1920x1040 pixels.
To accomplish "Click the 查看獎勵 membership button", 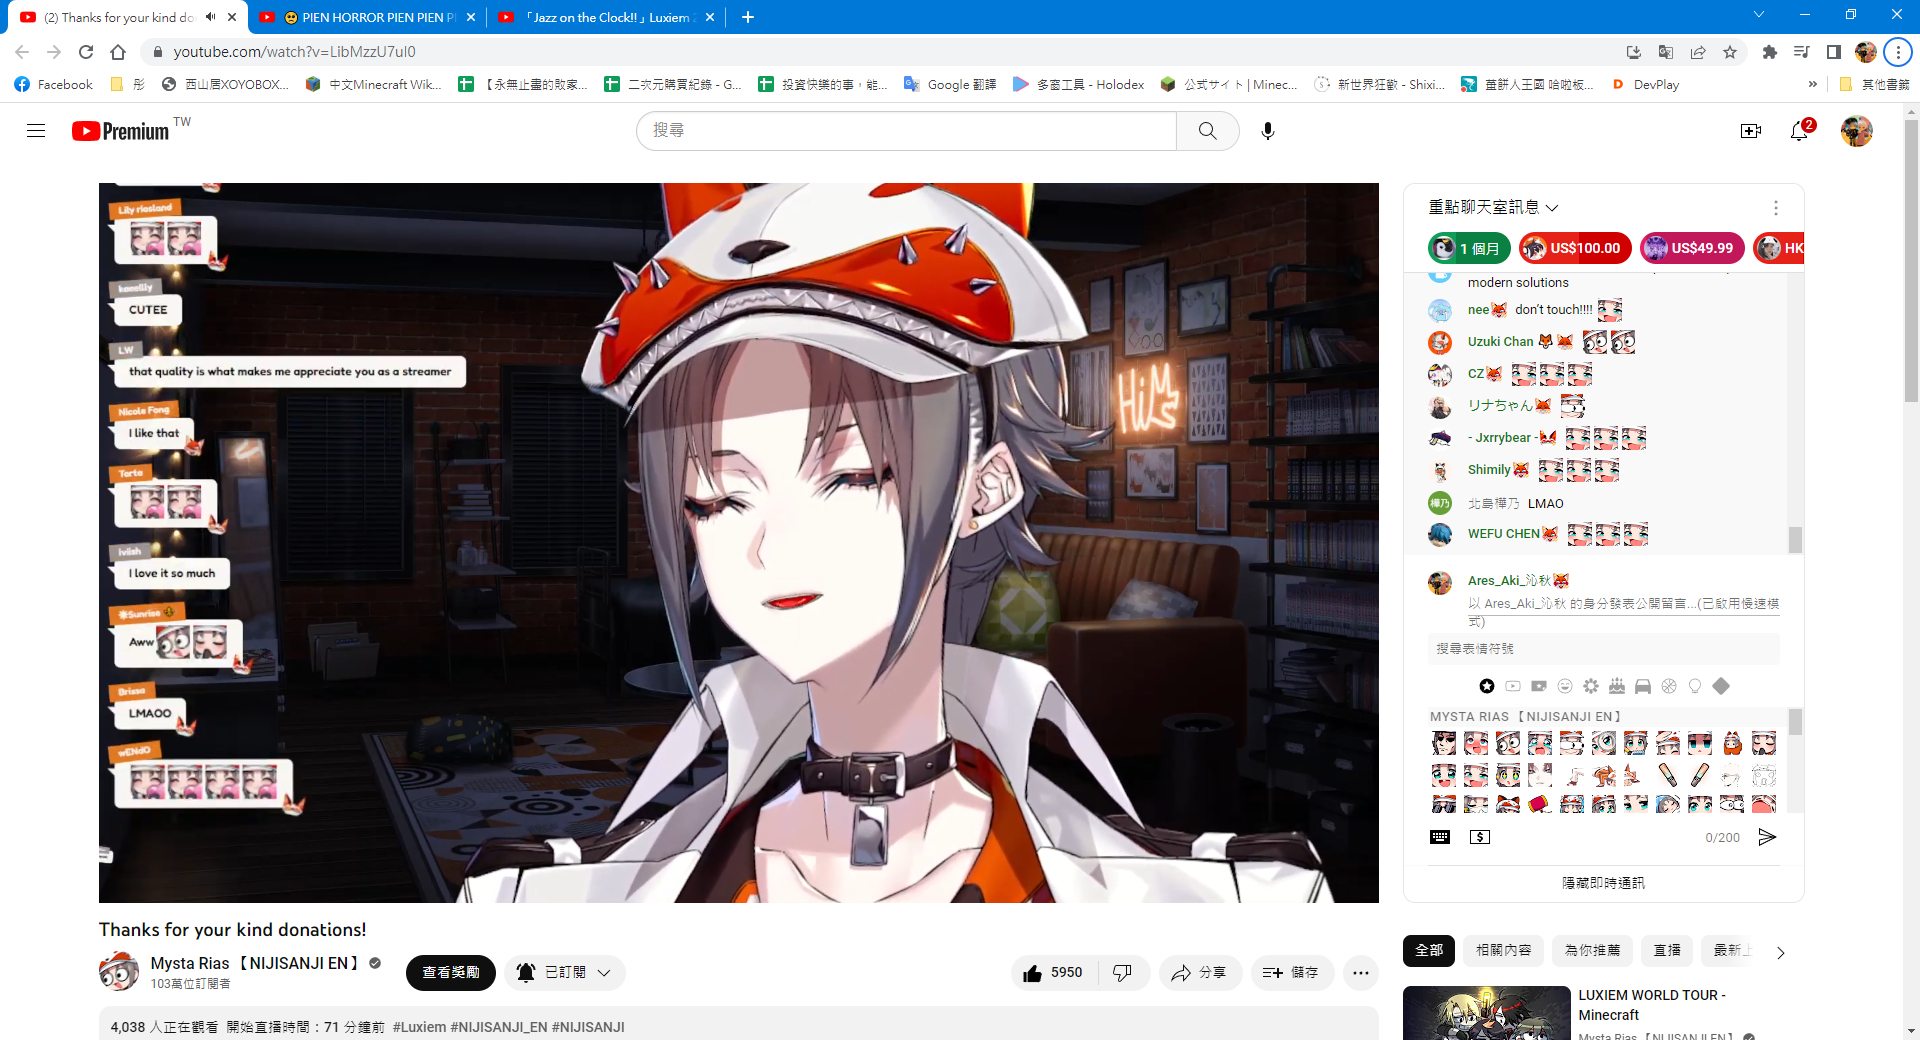I will coord(451,972).
